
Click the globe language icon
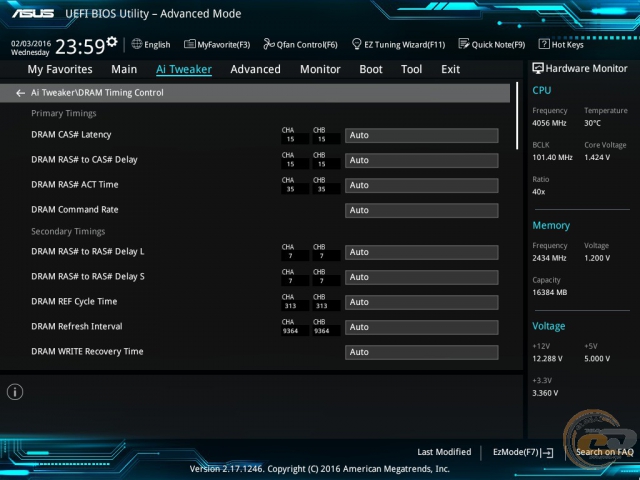(x=137, y=44)
